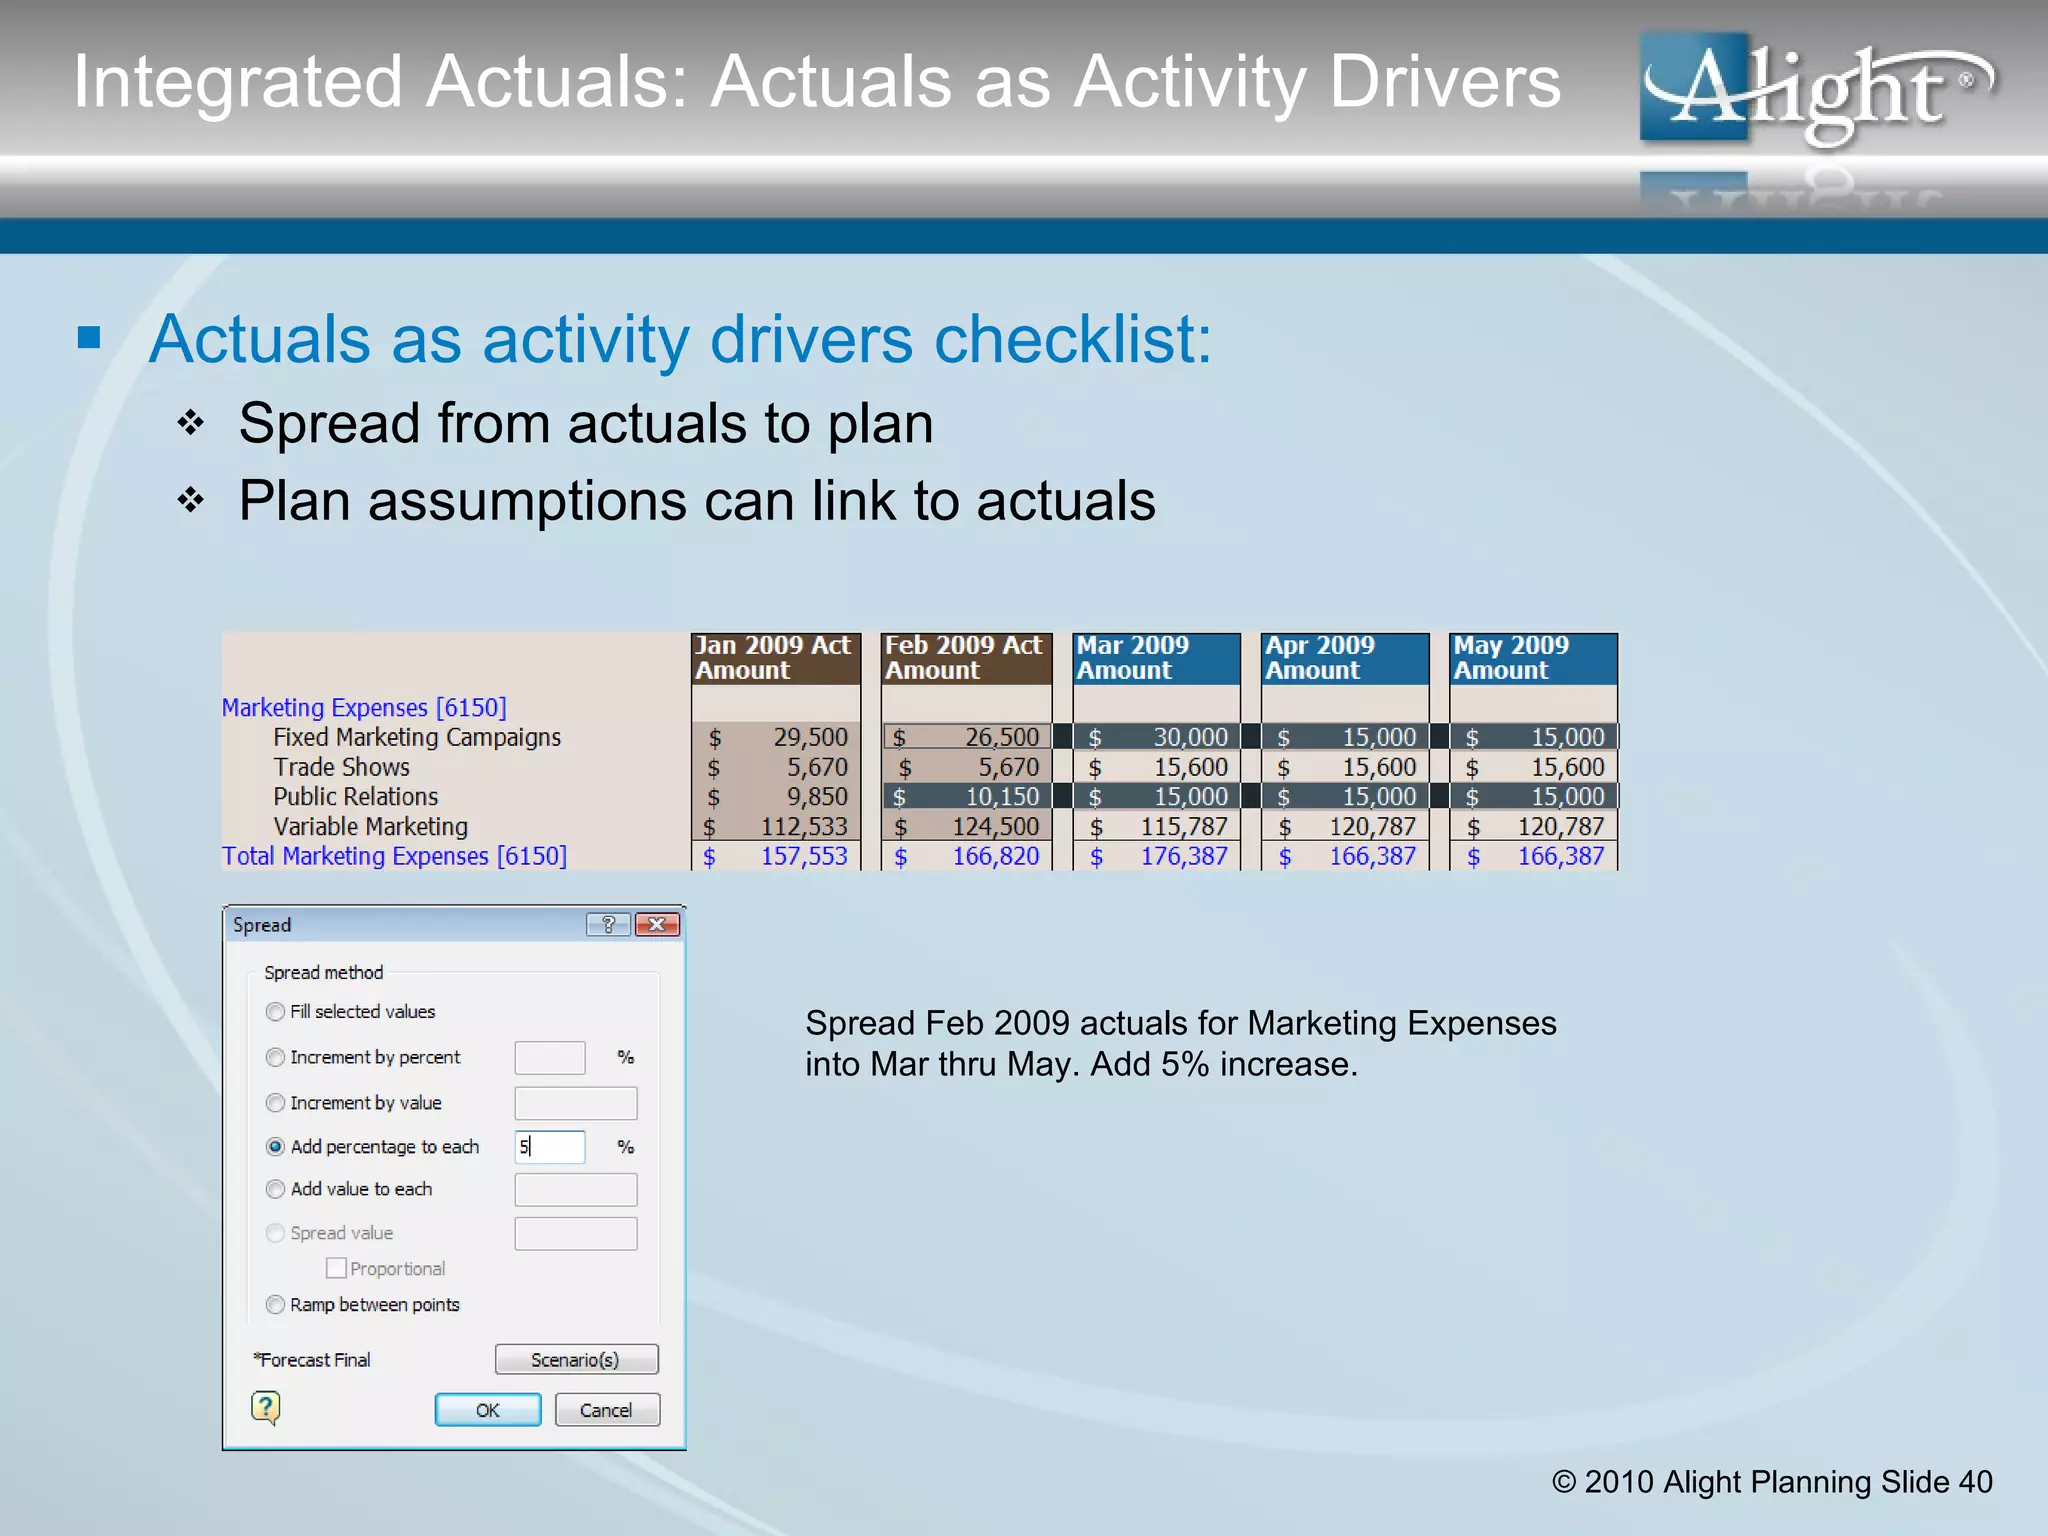Viewport: 2048px width, 1536px height.
Task: Click the help icon in Spread dialog footer
Action: click(x=265, y=1408)
